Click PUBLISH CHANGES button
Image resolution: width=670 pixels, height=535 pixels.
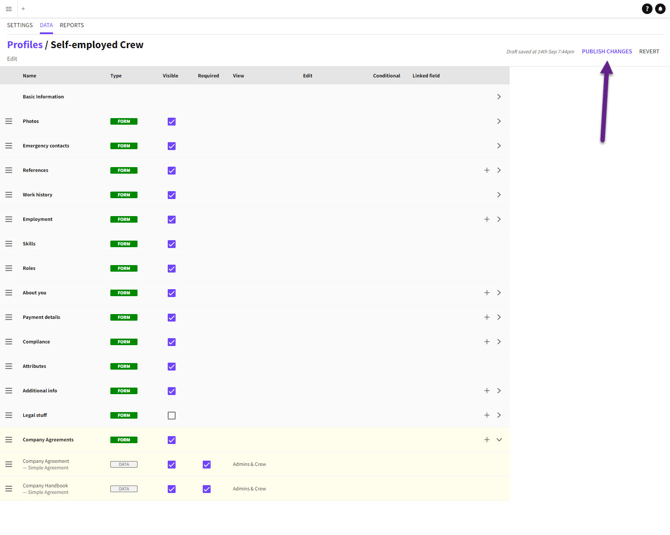(607, 51)
